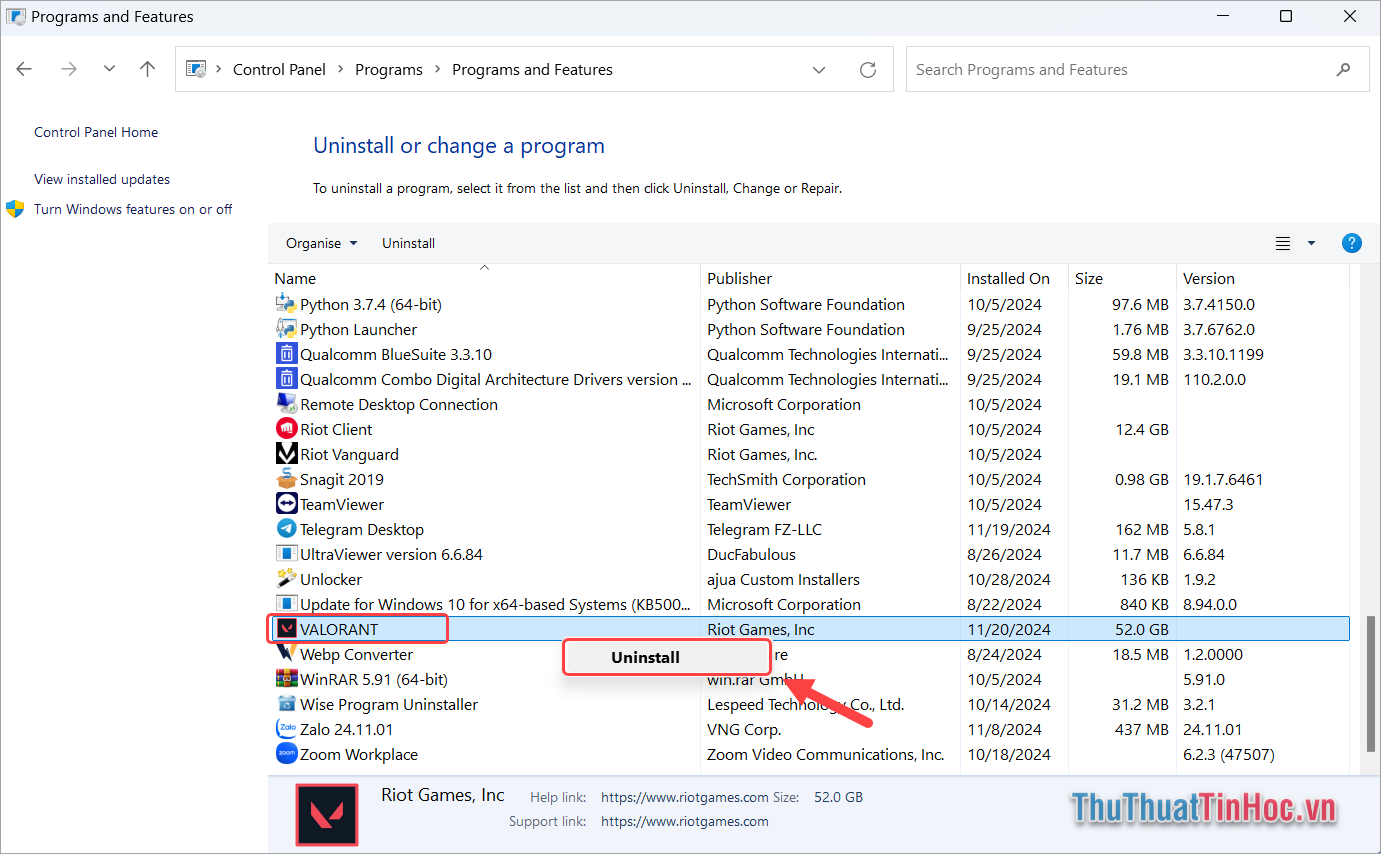Open the address bar history dropdown
1381x854 pixels.
coord(819,69)
